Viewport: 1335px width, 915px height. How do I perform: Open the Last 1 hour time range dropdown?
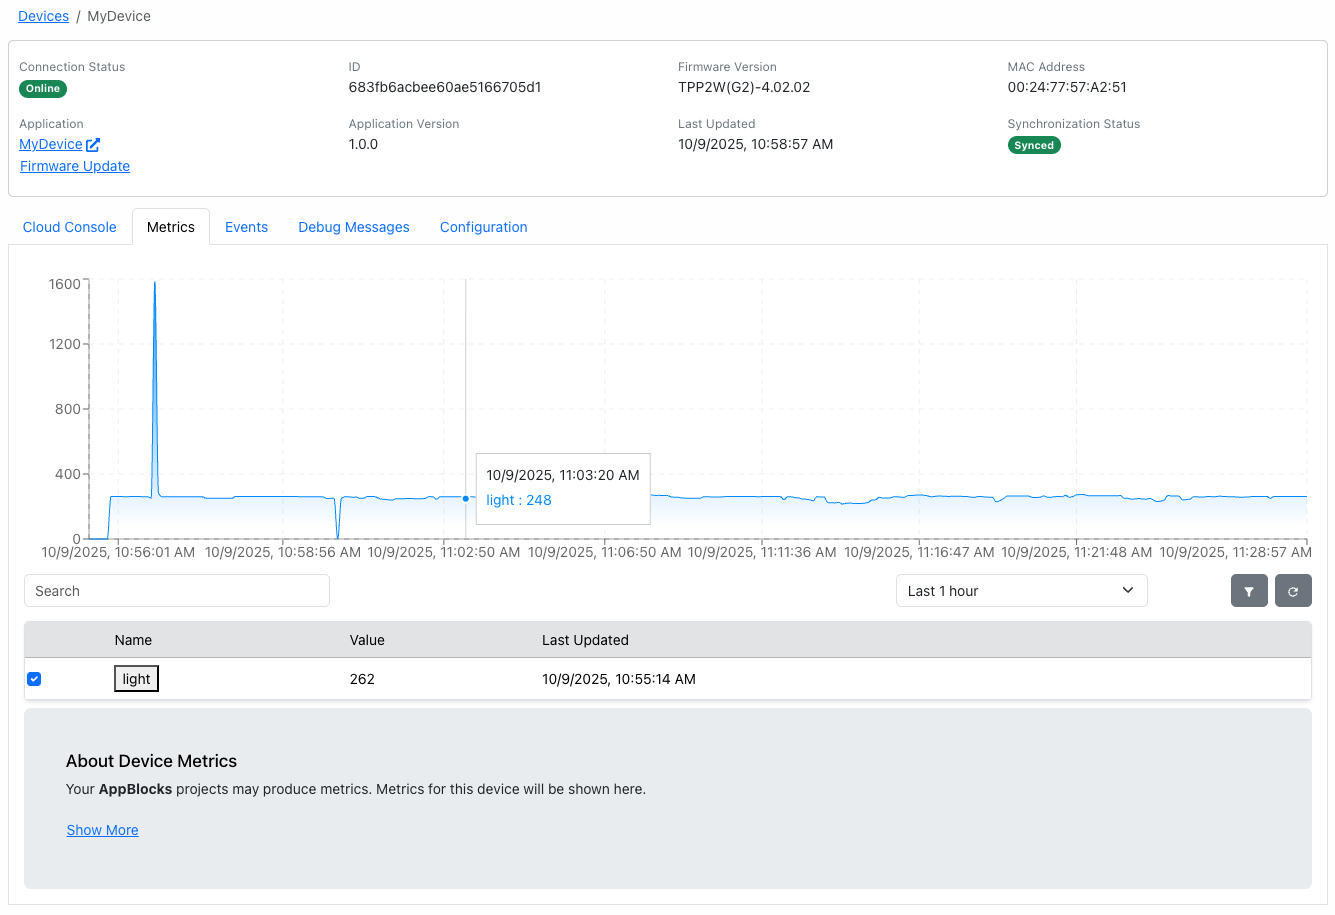(1020, 591)
